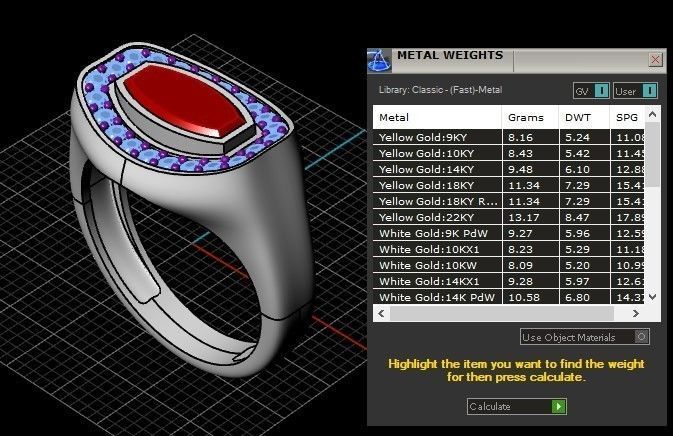Viewport: 673px width, 436px height.
Task: Select the White Gold:14KX1 row
Action: pyautogui.click(x=509, y=282)
